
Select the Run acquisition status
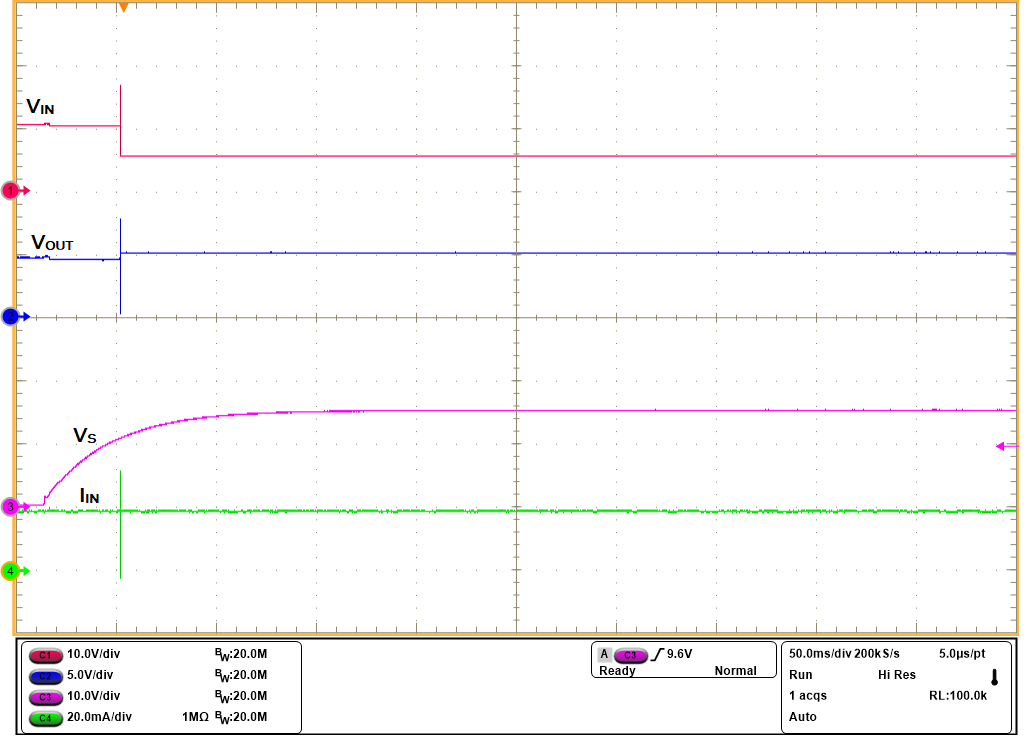coord(800,674)
